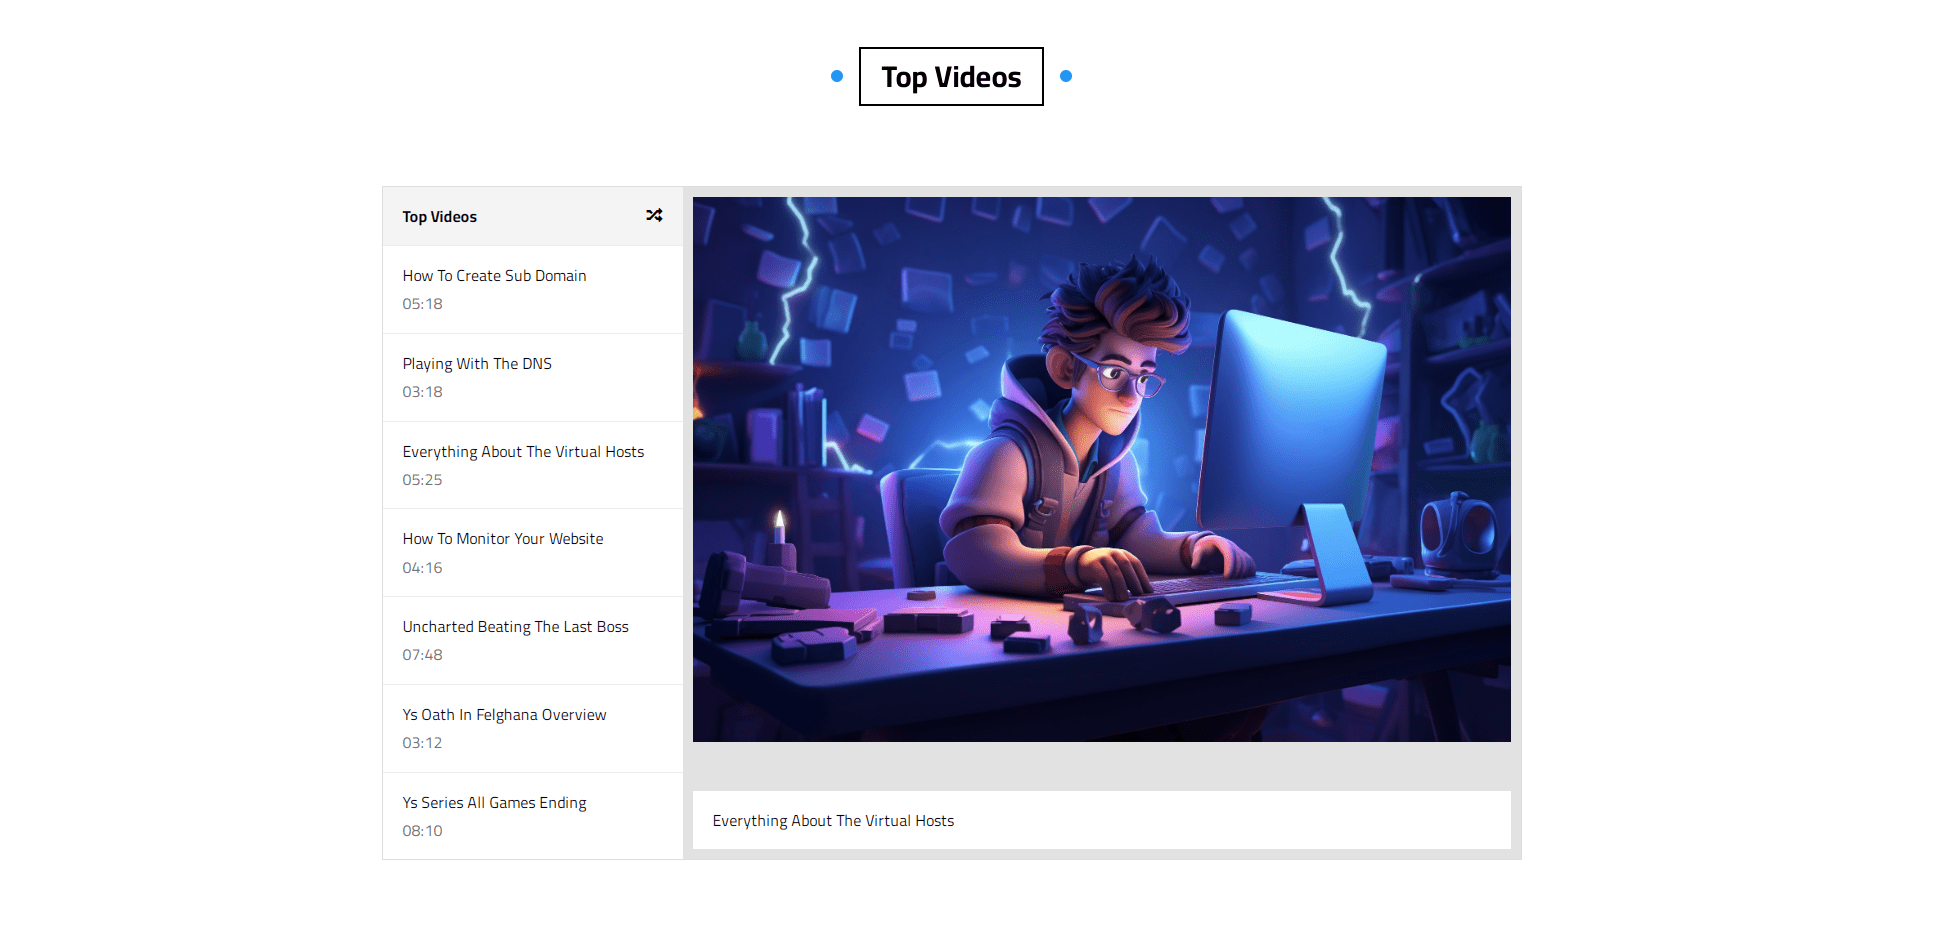1954x932 pixels.
Task: Click the blue dot left of heading
Action: tap(837, 76)
